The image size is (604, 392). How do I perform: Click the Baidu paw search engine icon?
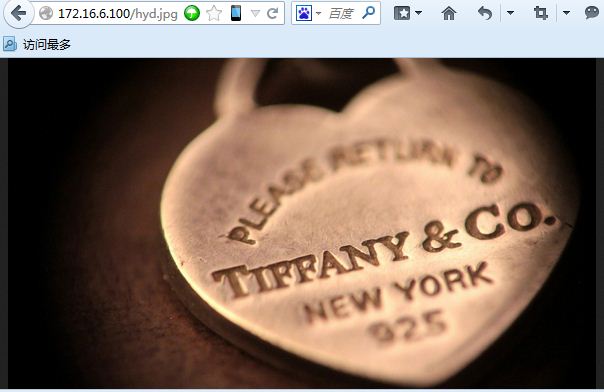pyautogui.click(x=304, y=13)
